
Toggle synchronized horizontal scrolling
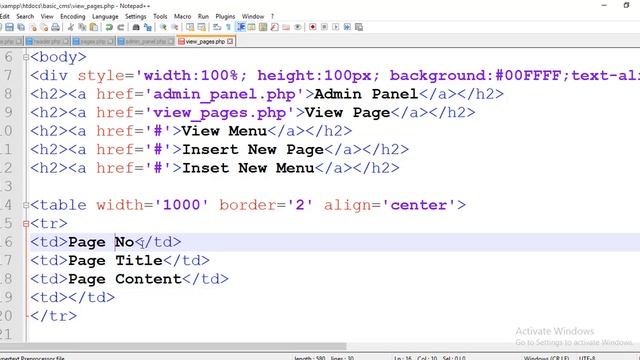pyautogui.click(x=202, y=27)
